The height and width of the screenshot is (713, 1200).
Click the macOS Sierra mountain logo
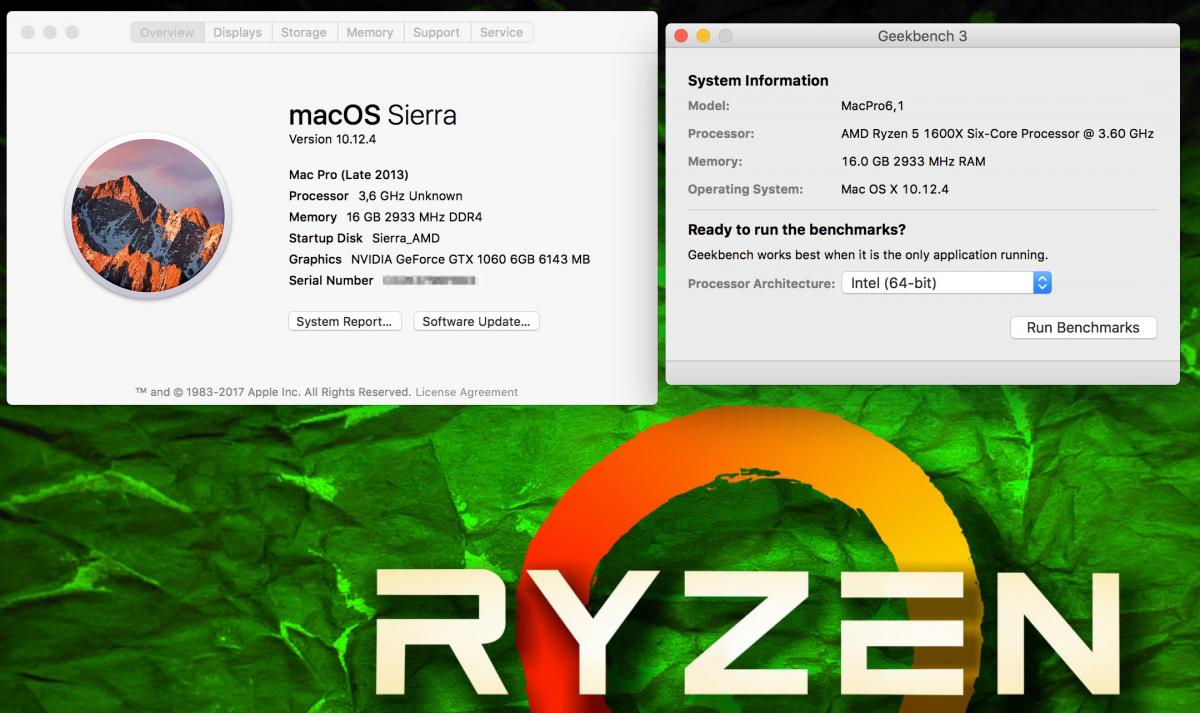pos(148,216)
